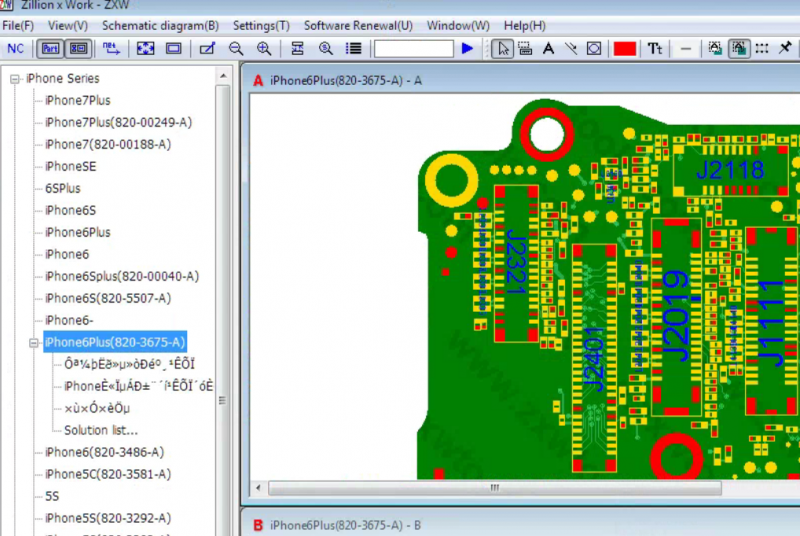Screen dimensions: 800x536
Task: Click the tree panel scroll-up arrow
Action: pyautogui.click(x=223, y=76)
